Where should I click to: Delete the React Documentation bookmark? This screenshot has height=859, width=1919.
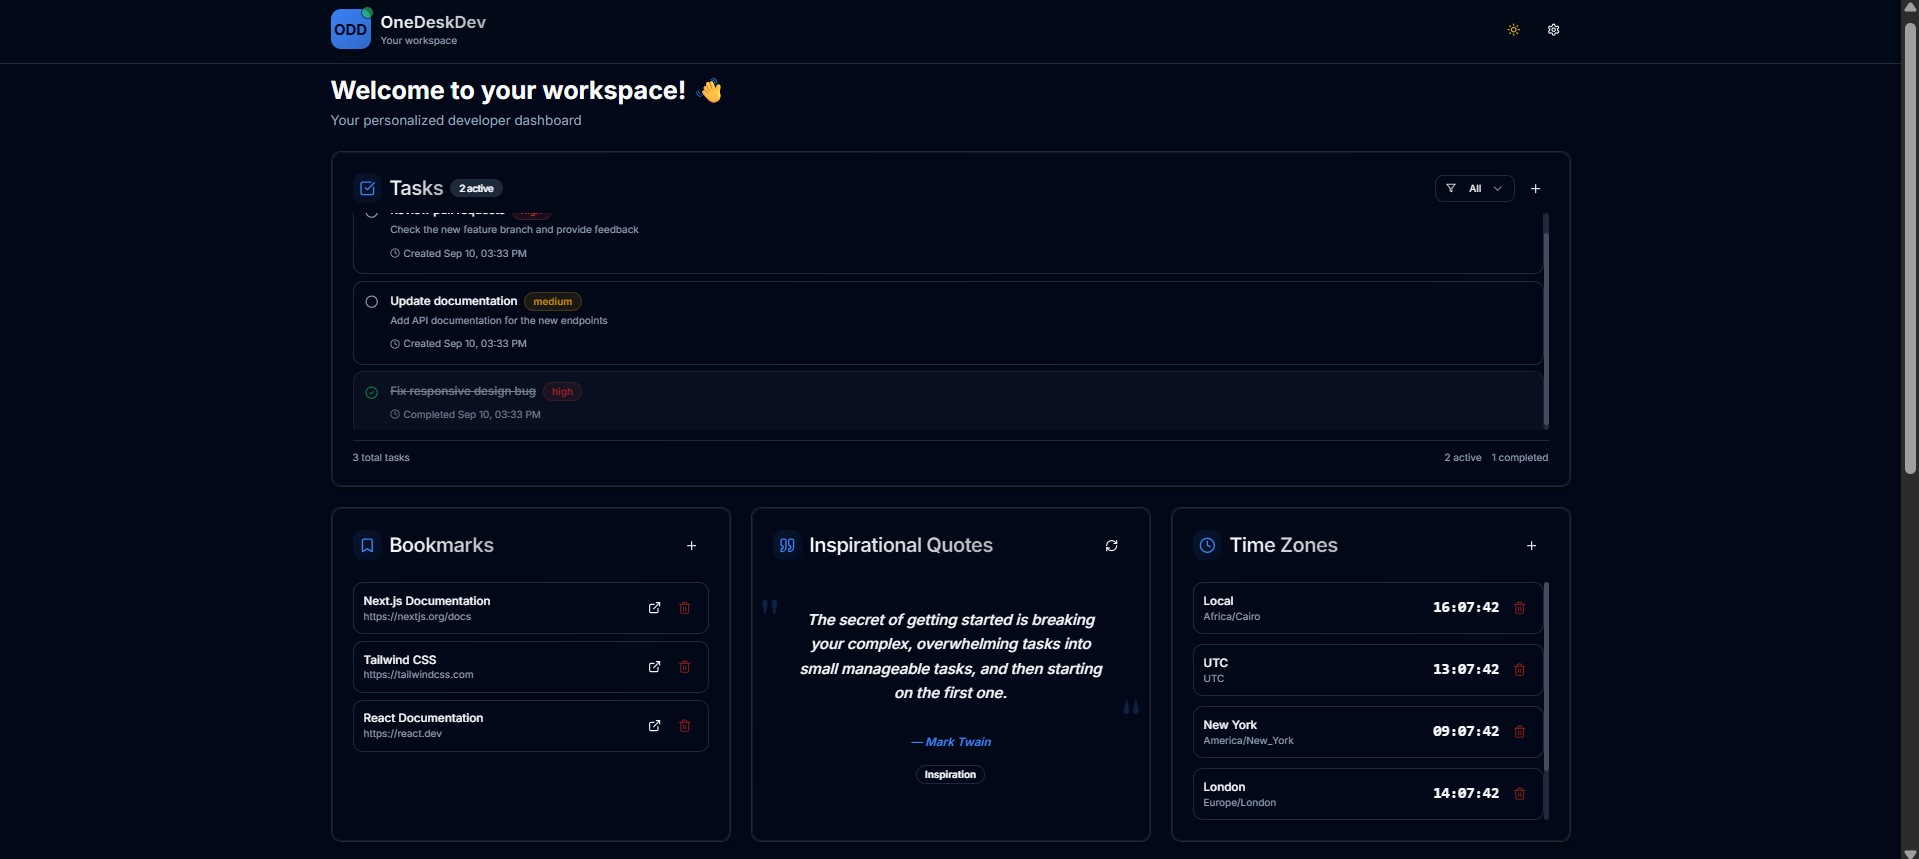tap(685, 726)
